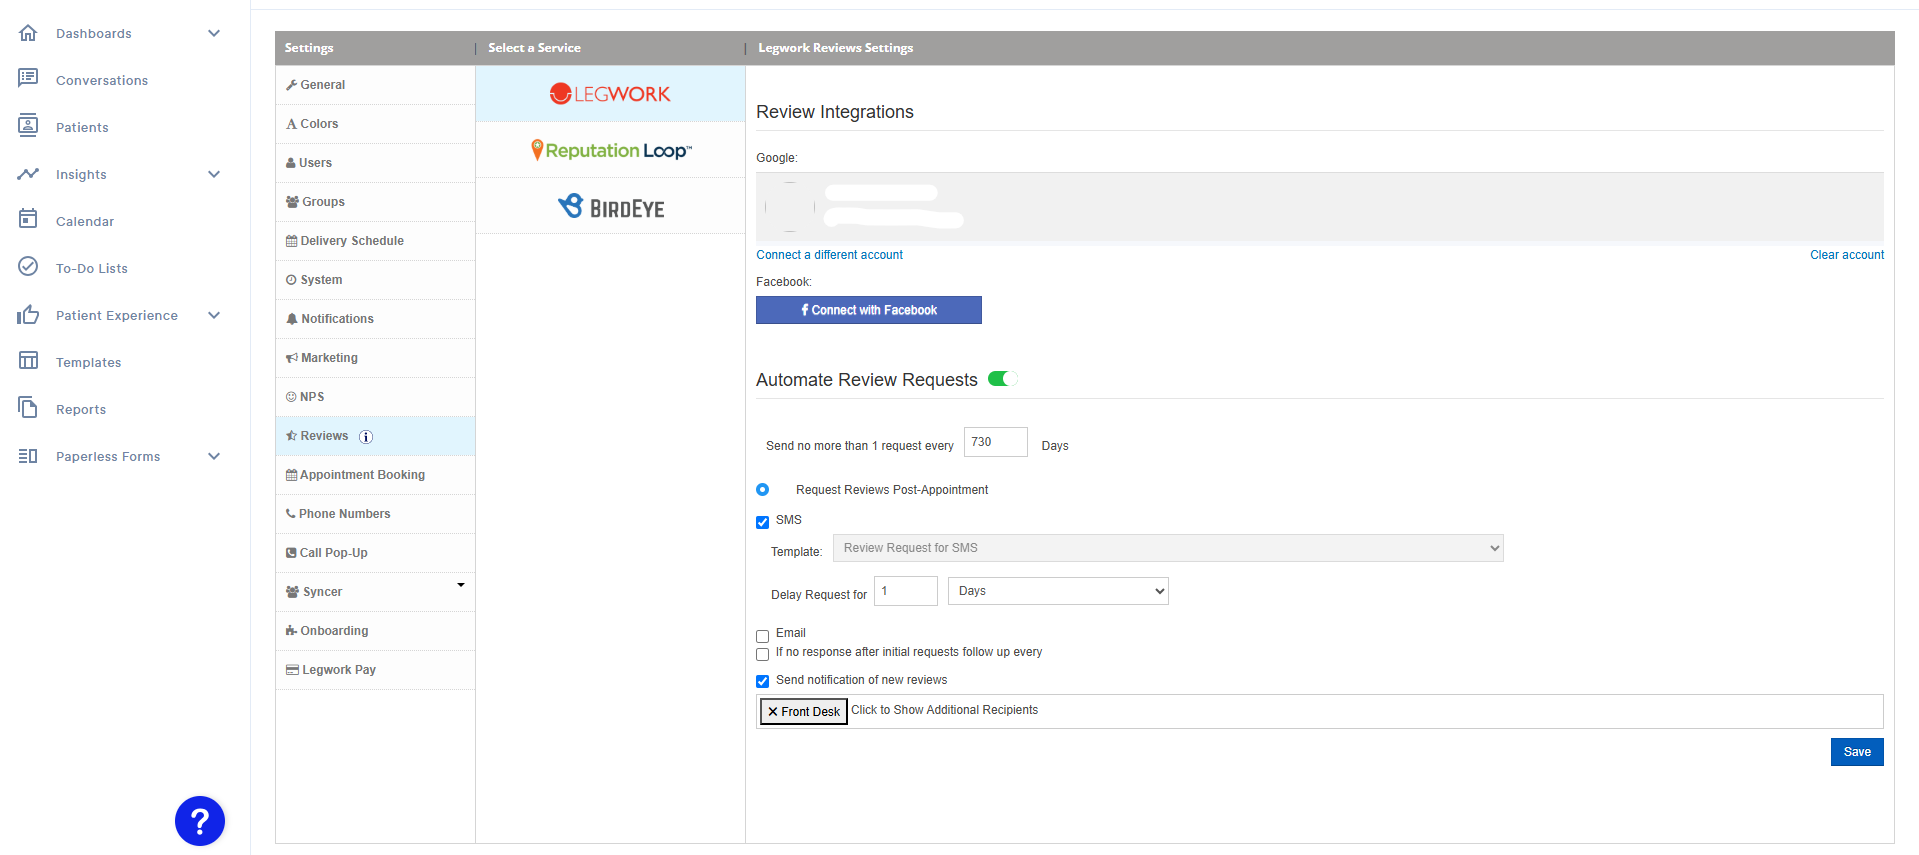
Task: Click Connect with Facebook button
Action: (868, 310)
